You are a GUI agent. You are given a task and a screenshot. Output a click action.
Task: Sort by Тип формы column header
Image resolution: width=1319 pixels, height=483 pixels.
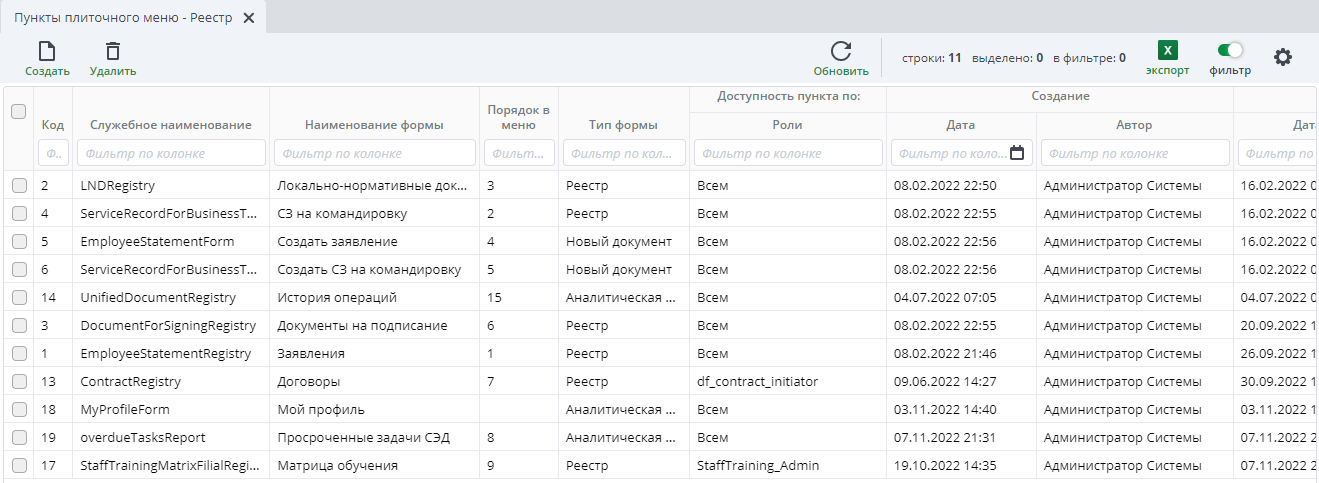[624, 125]
